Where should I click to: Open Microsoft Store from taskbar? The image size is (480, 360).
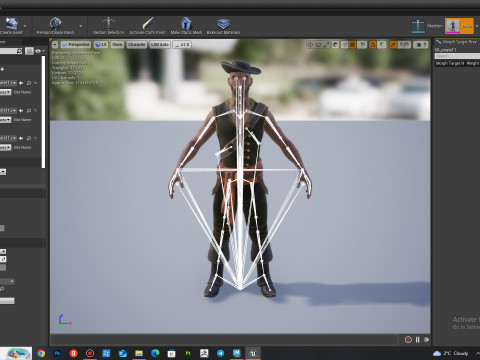(x=171, y=353)
